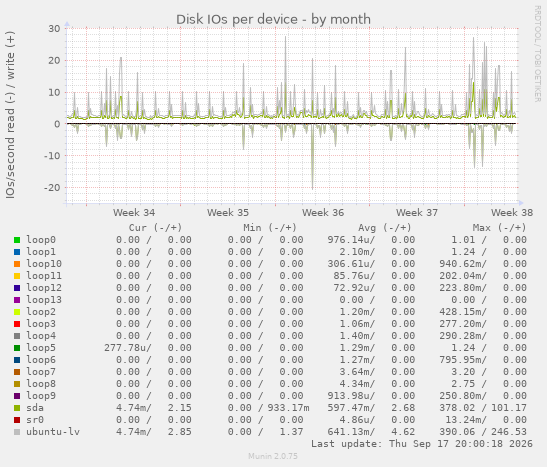Select the 'loop9' device label
The image size is (547, 467).
click(41, 396)
